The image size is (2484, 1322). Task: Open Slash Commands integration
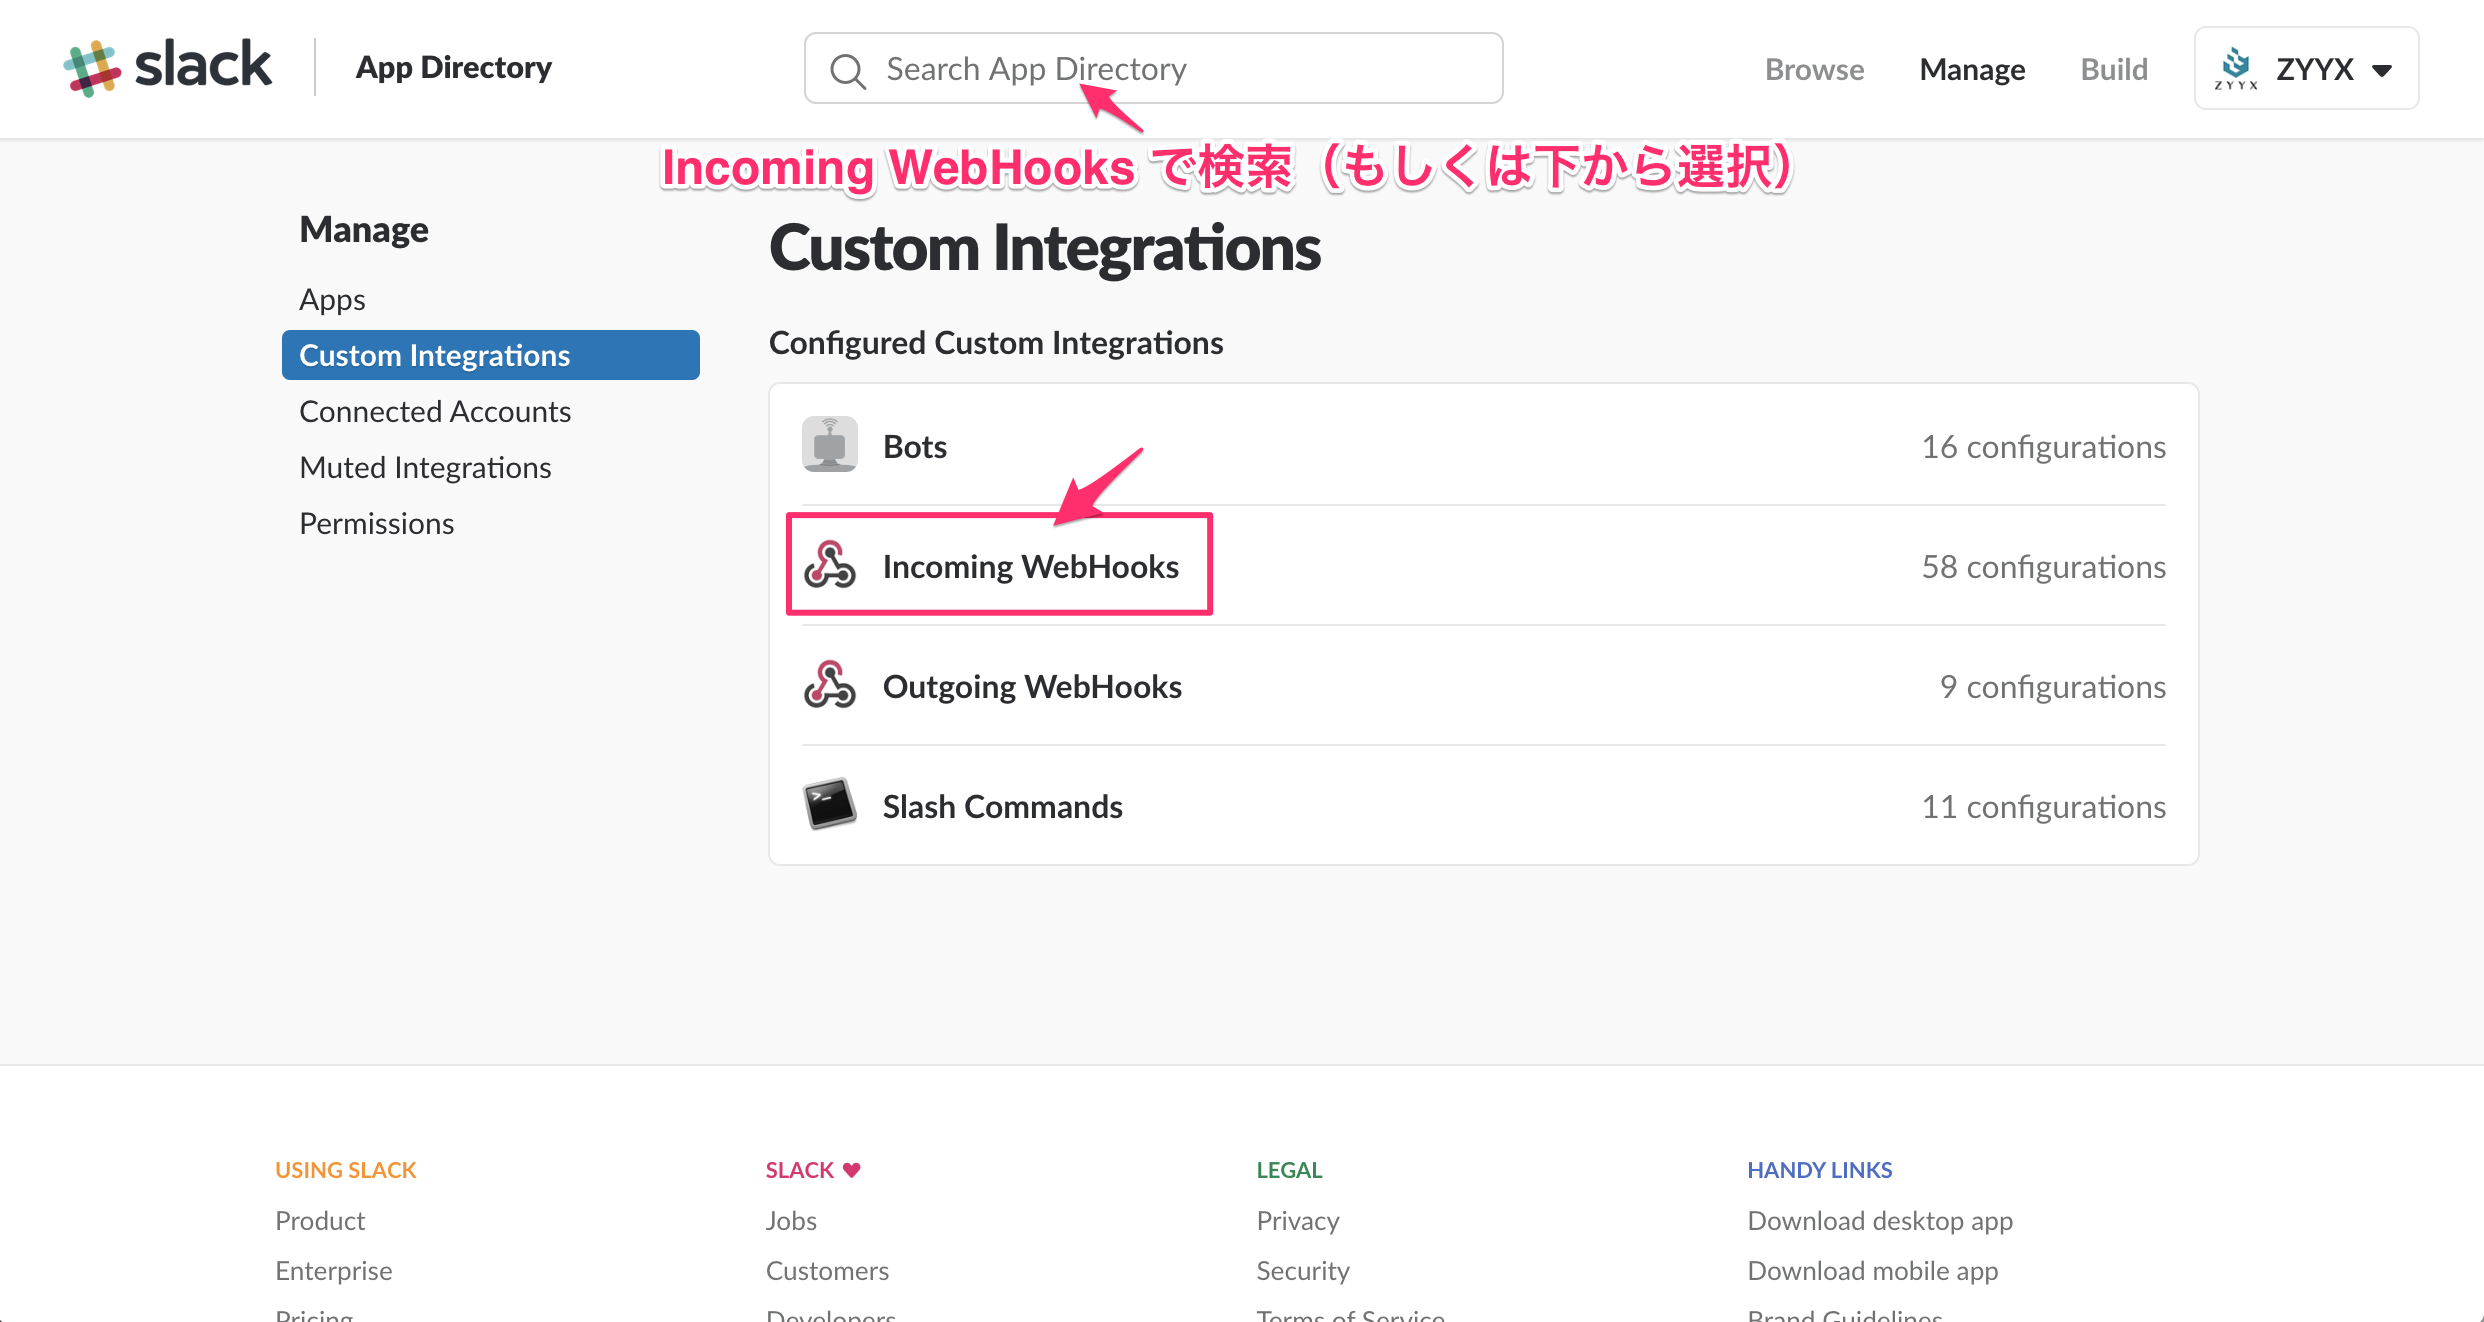[x=1483, y=806]
